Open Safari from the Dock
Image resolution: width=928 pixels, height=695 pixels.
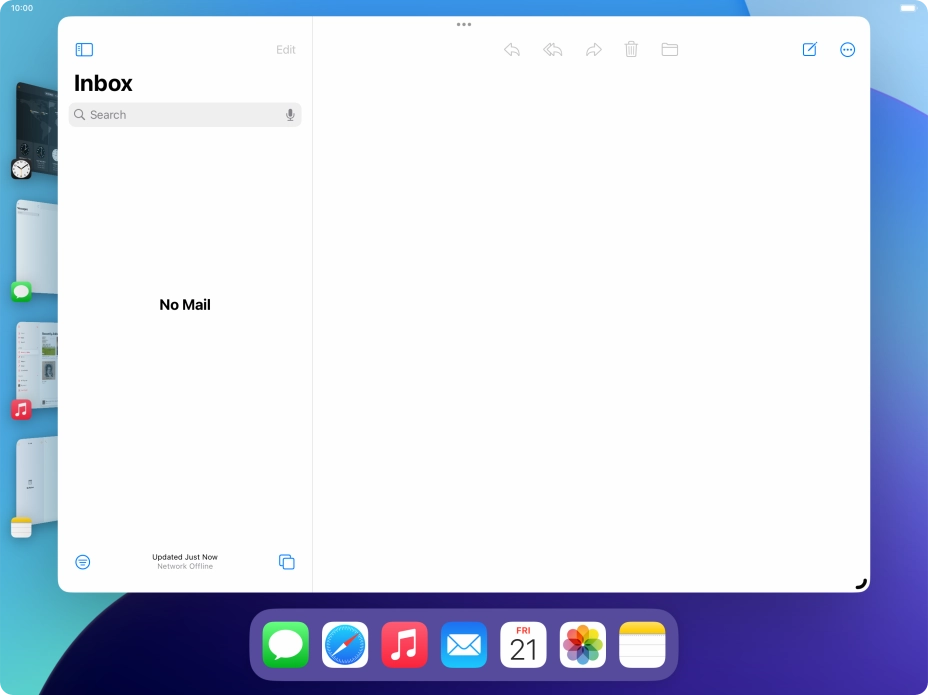coord(344,643)
